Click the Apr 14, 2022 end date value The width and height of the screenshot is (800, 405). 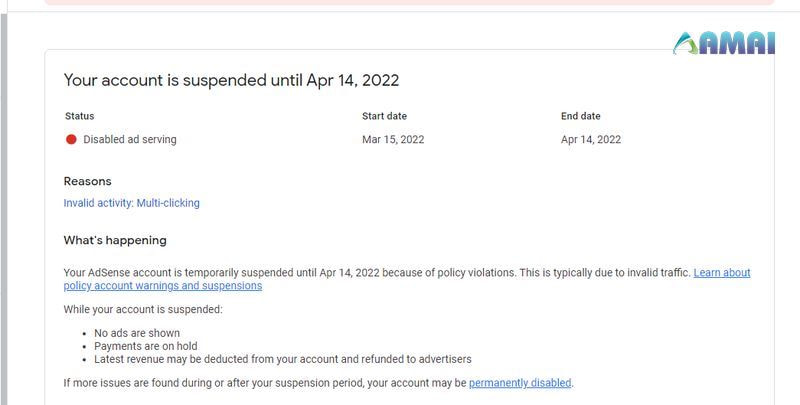[x=591, y=140]
